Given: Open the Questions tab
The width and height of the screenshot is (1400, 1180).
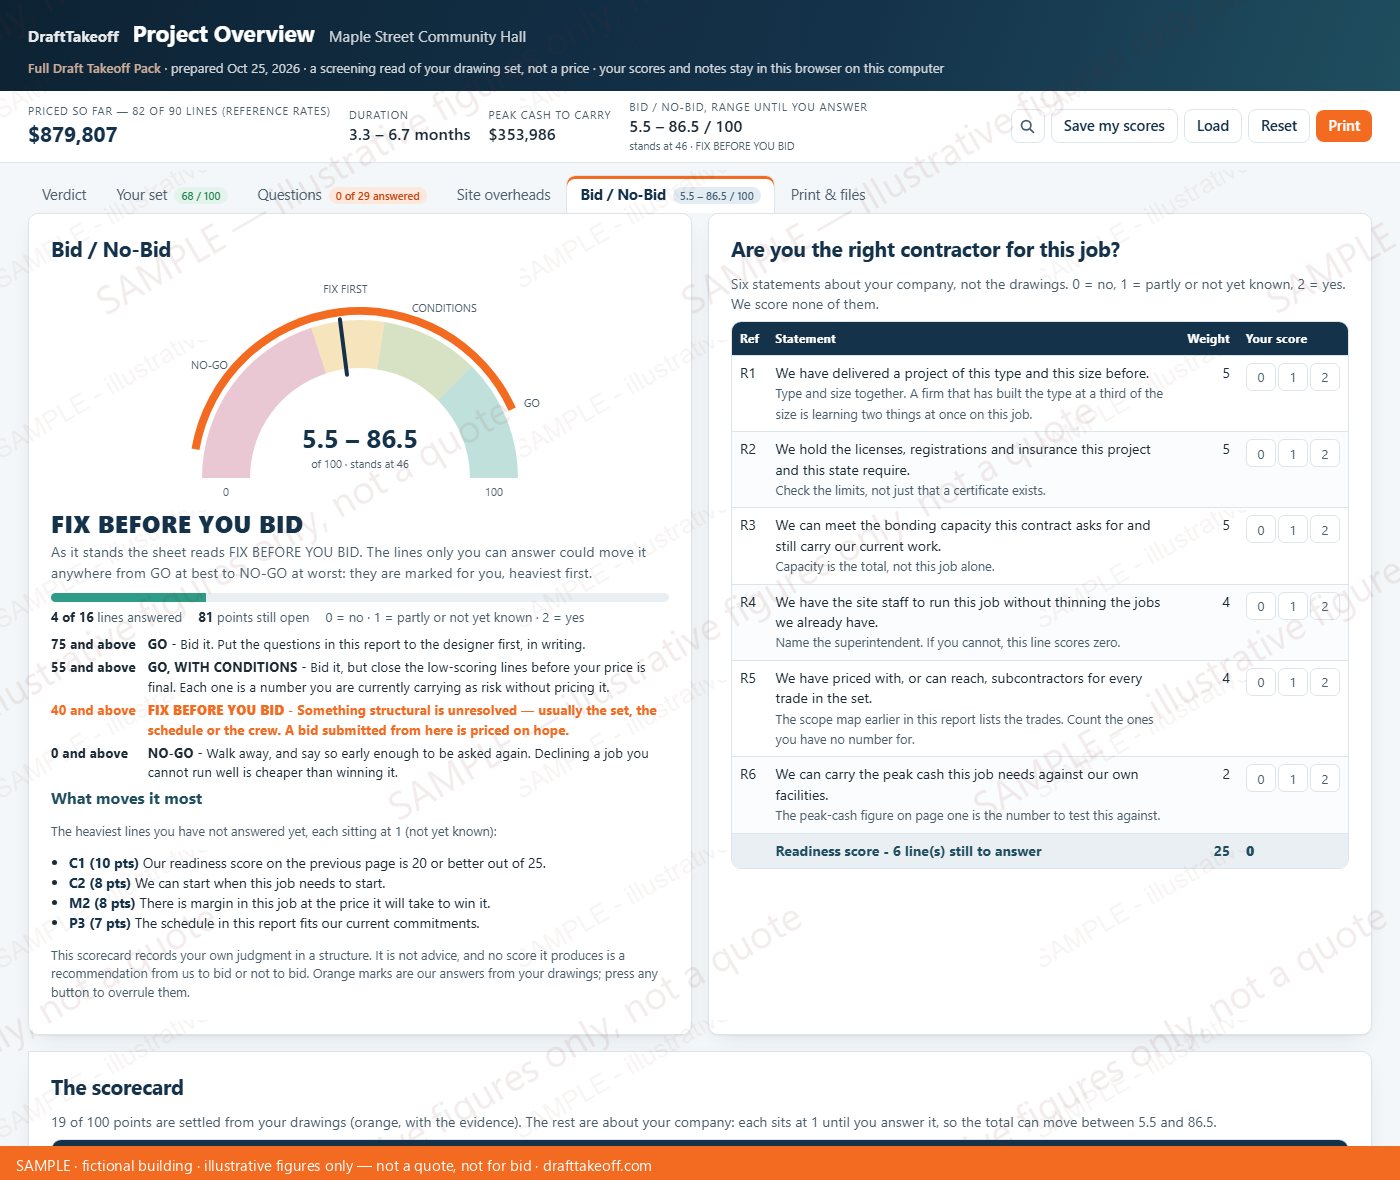Looking at the screenshot, I should (x=341, y=195).
